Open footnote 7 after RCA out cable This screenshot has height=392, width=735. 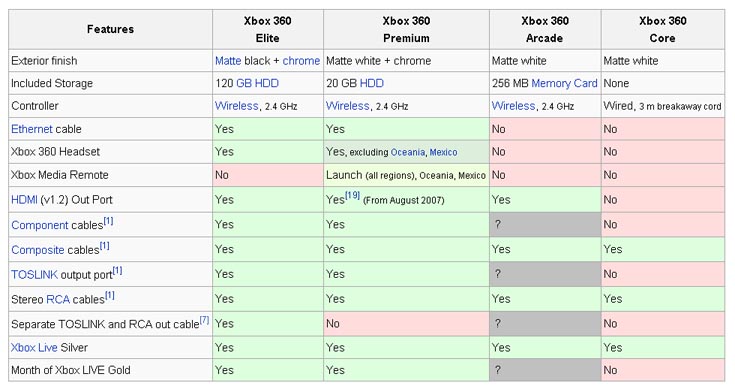(204, 320)
